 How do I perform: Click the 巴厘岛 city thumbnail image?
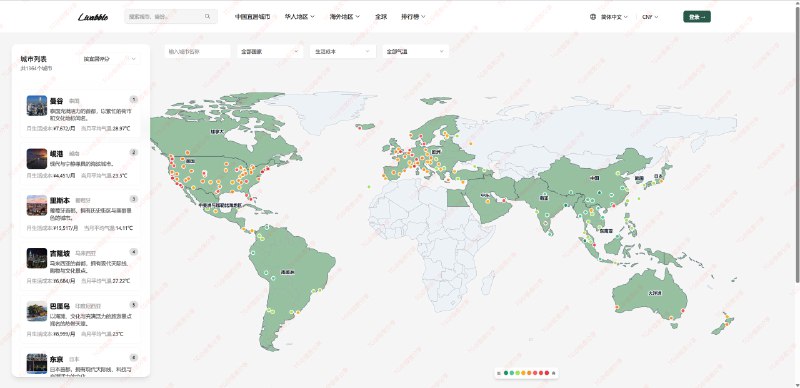(37, 311)
